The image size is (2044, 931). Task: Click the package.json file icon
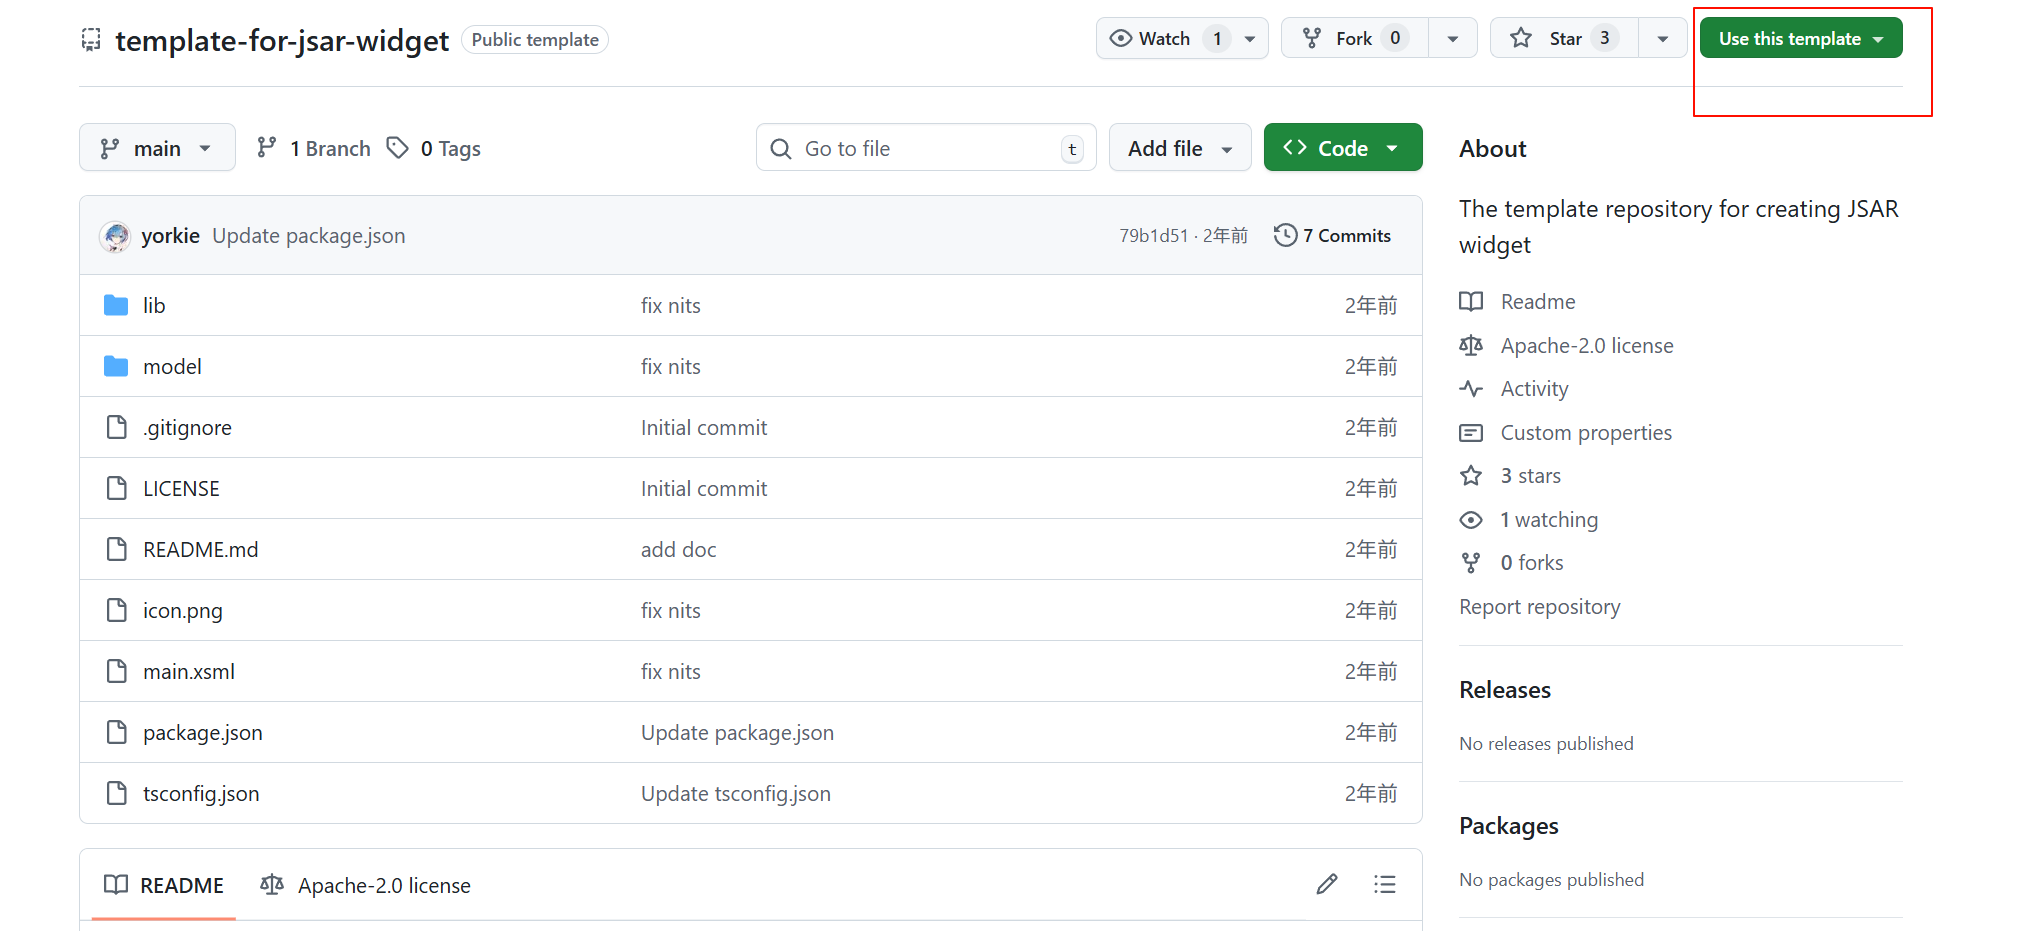(x=117, y=732)
